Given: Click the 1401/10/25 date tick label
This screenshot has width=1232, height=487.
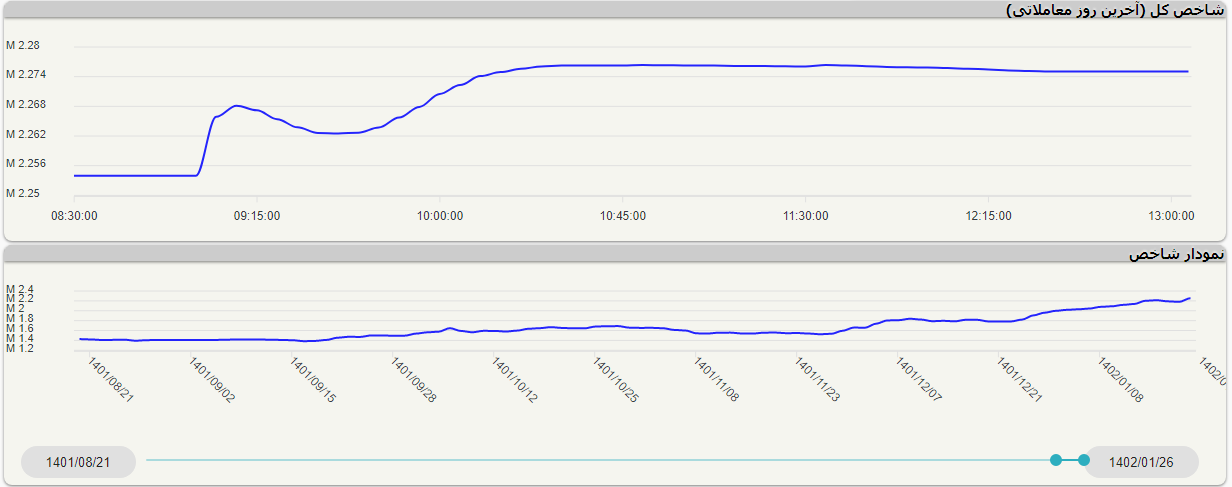Looking at the screenshot, I should pos(616,381).
